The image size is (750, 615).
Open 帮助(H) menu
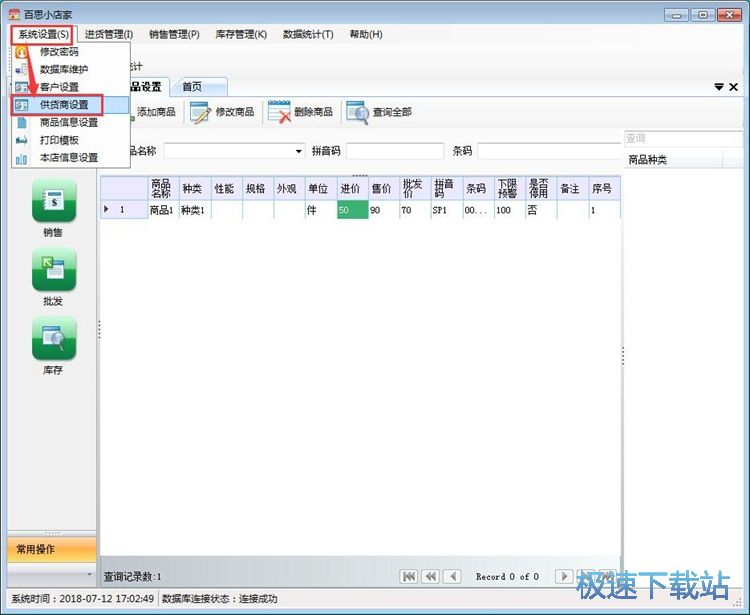366,34
